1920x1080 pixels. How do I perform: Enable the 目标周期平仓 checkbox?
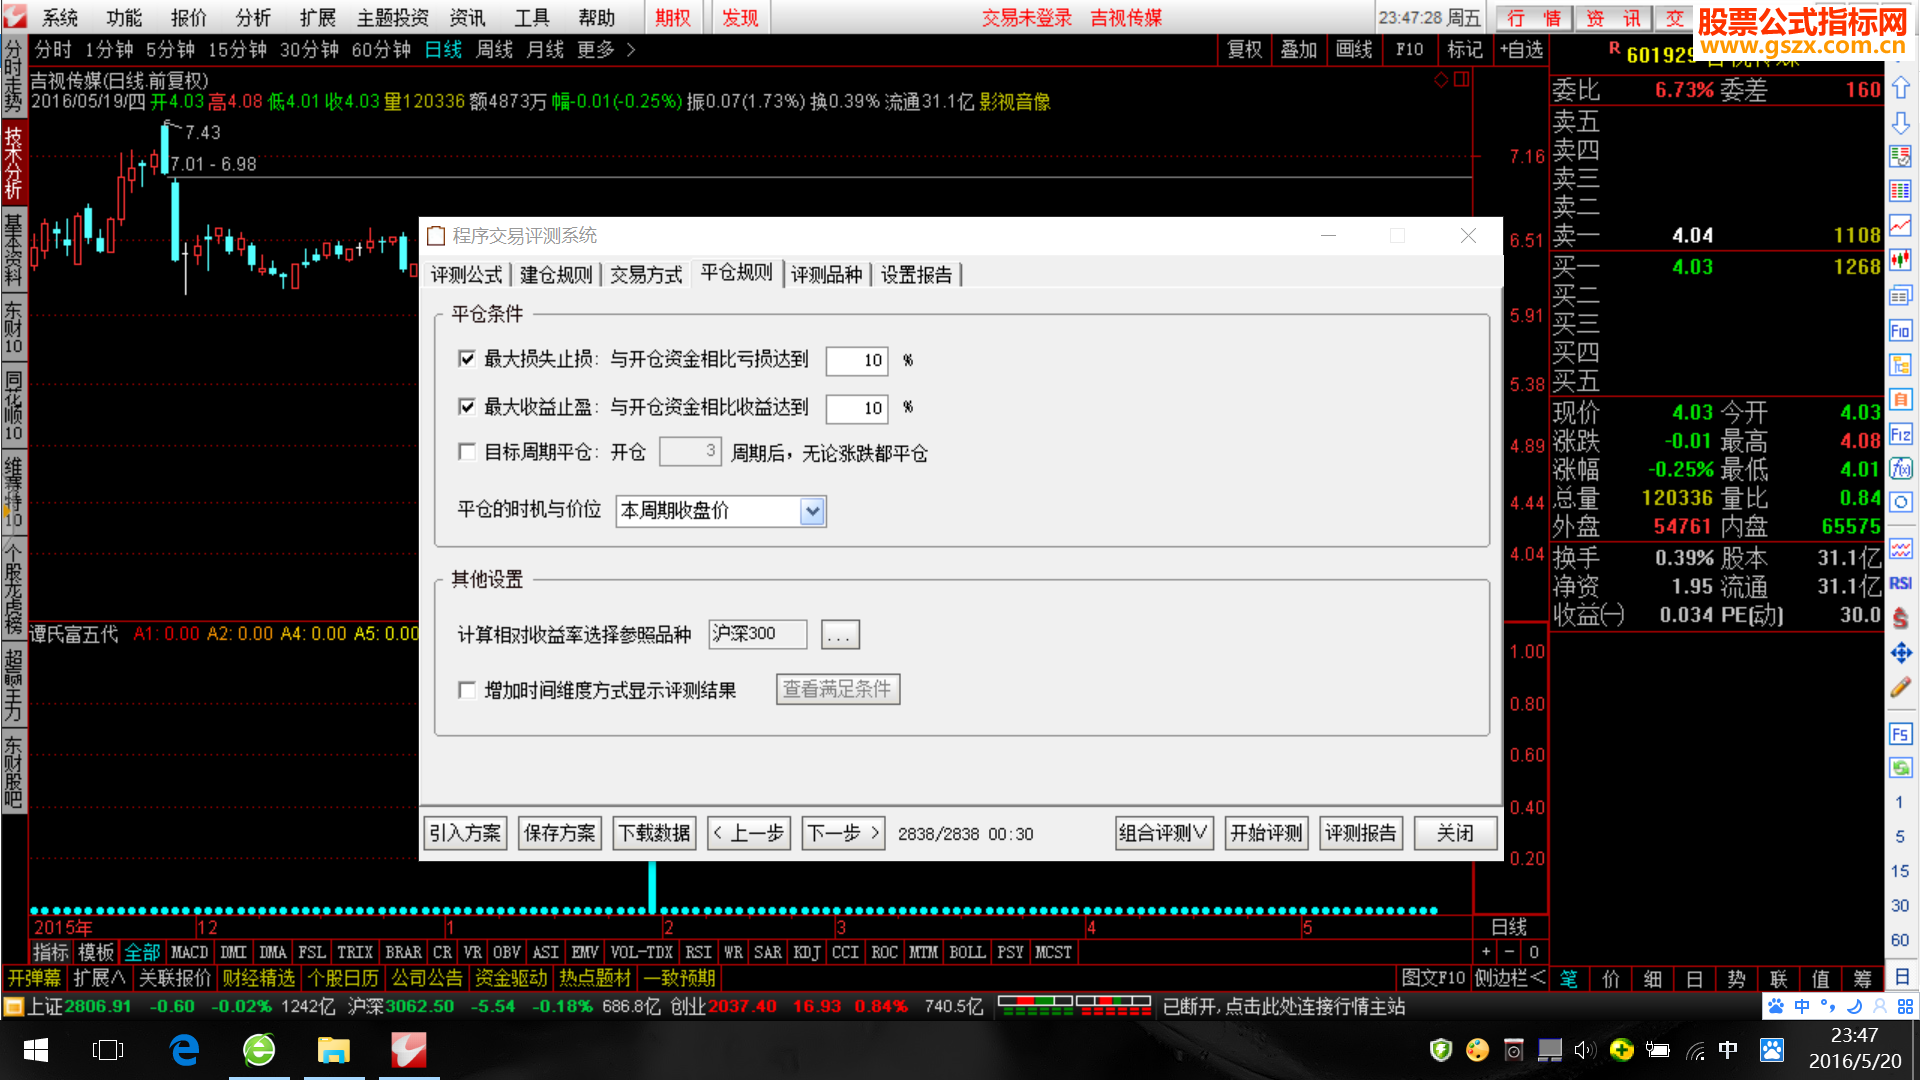coord(467,452)
